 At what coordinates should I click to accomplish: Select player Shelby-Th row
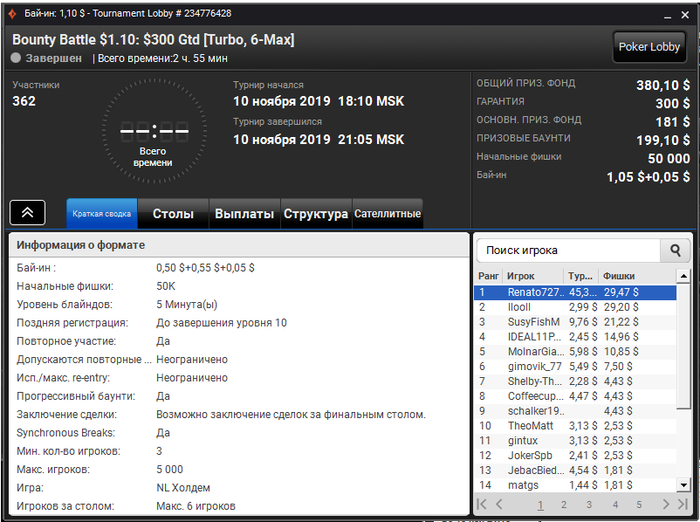(x=575, y=381)
